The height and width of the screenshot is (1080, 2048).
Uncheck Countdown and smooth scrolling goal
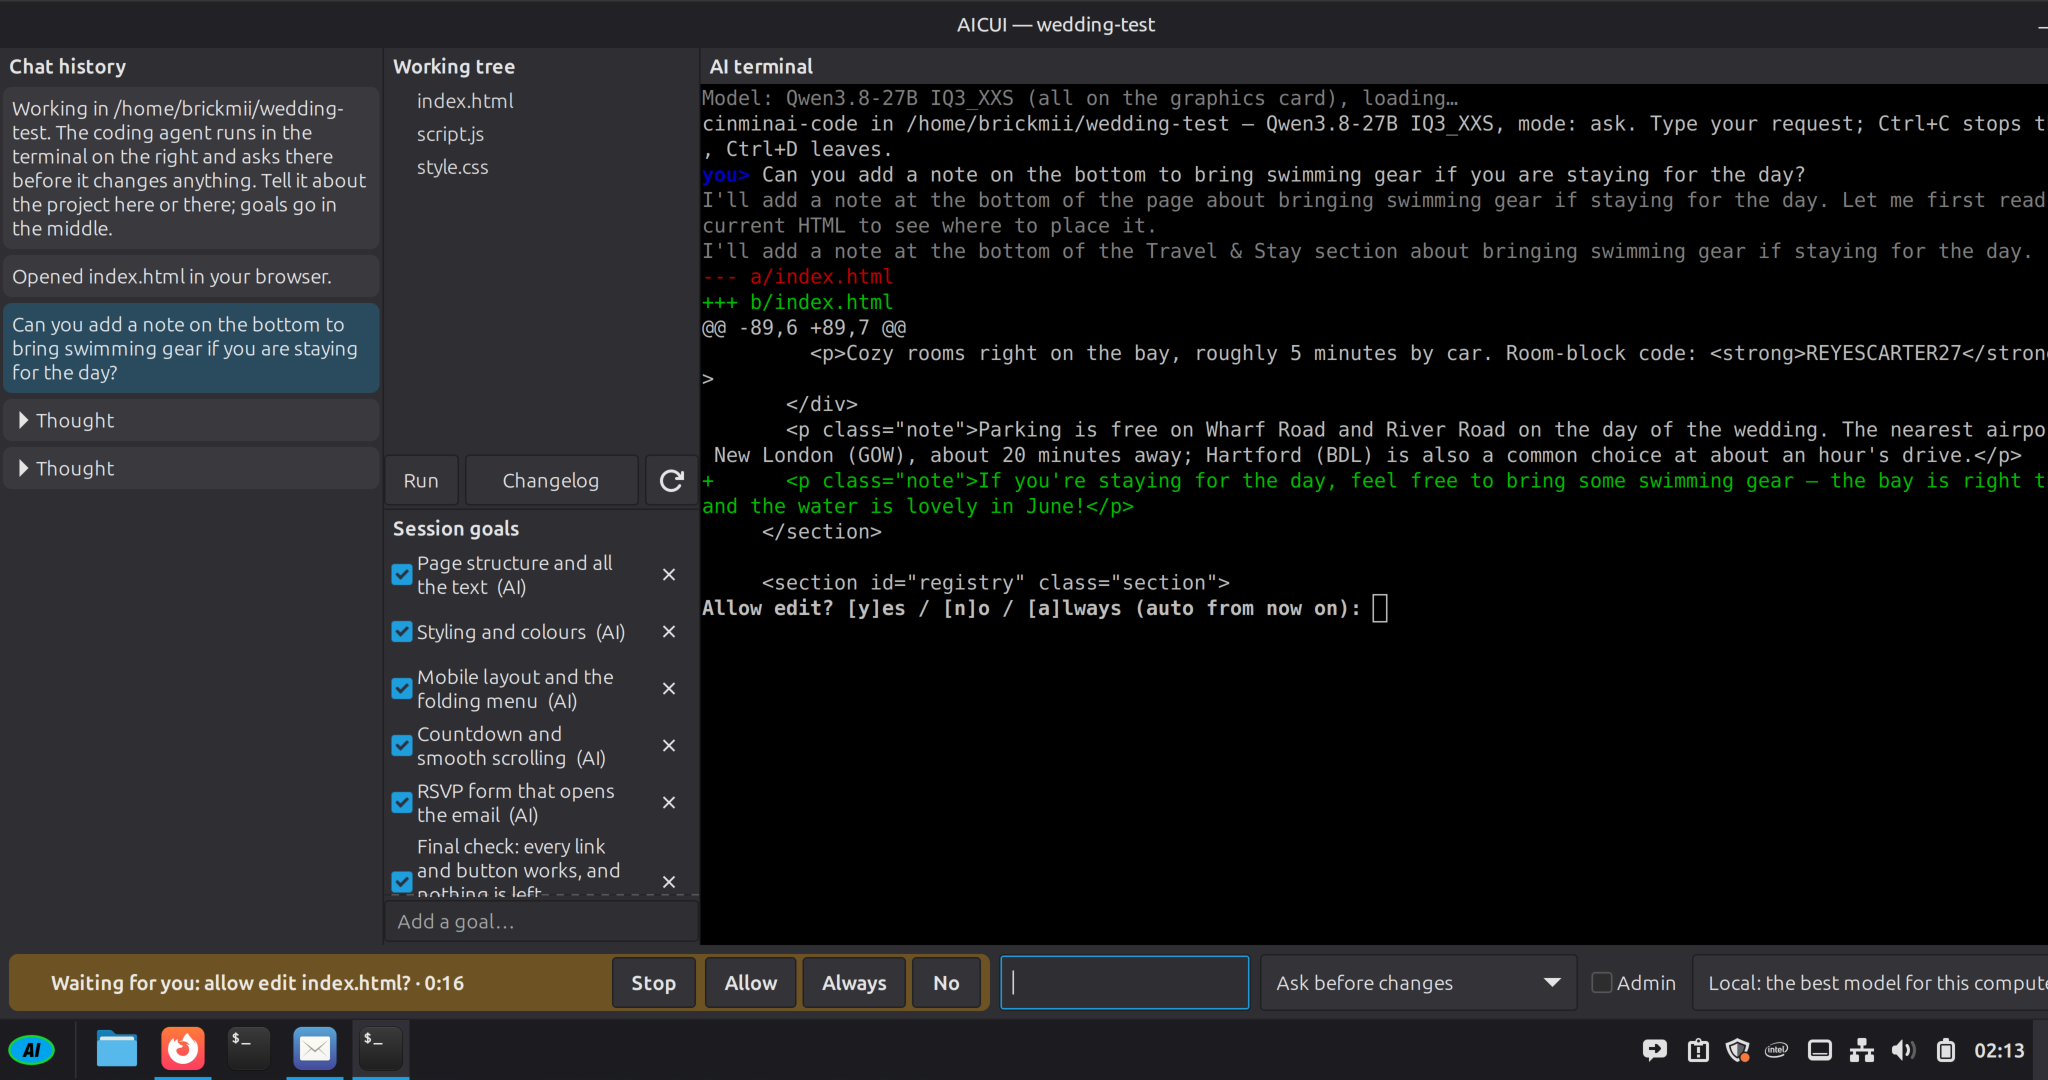tap(402, 746)
